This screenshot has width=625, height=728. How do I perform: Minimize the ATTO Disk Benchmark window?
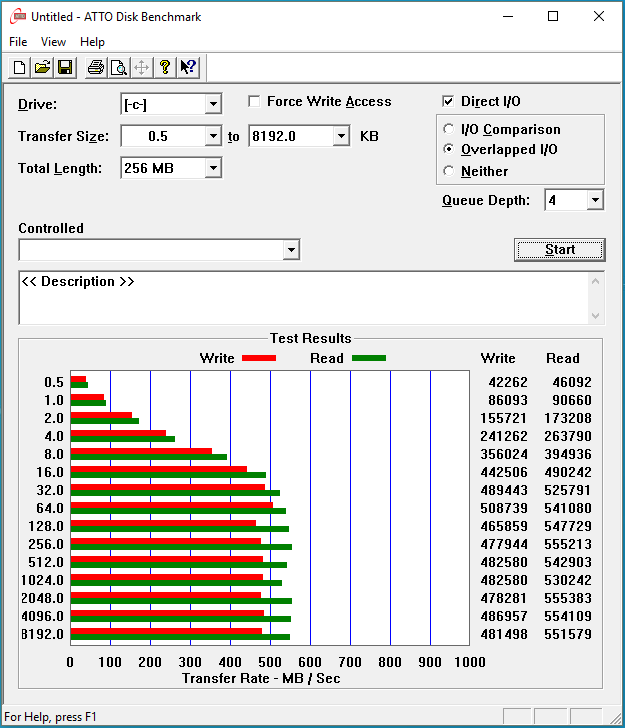point(508,16)
